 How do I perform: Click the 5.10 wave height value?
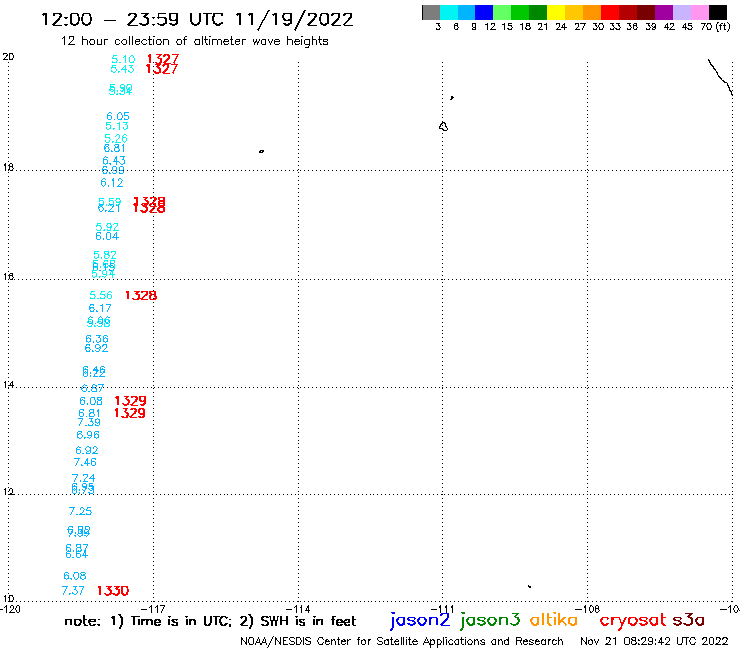tap(123, 59)
